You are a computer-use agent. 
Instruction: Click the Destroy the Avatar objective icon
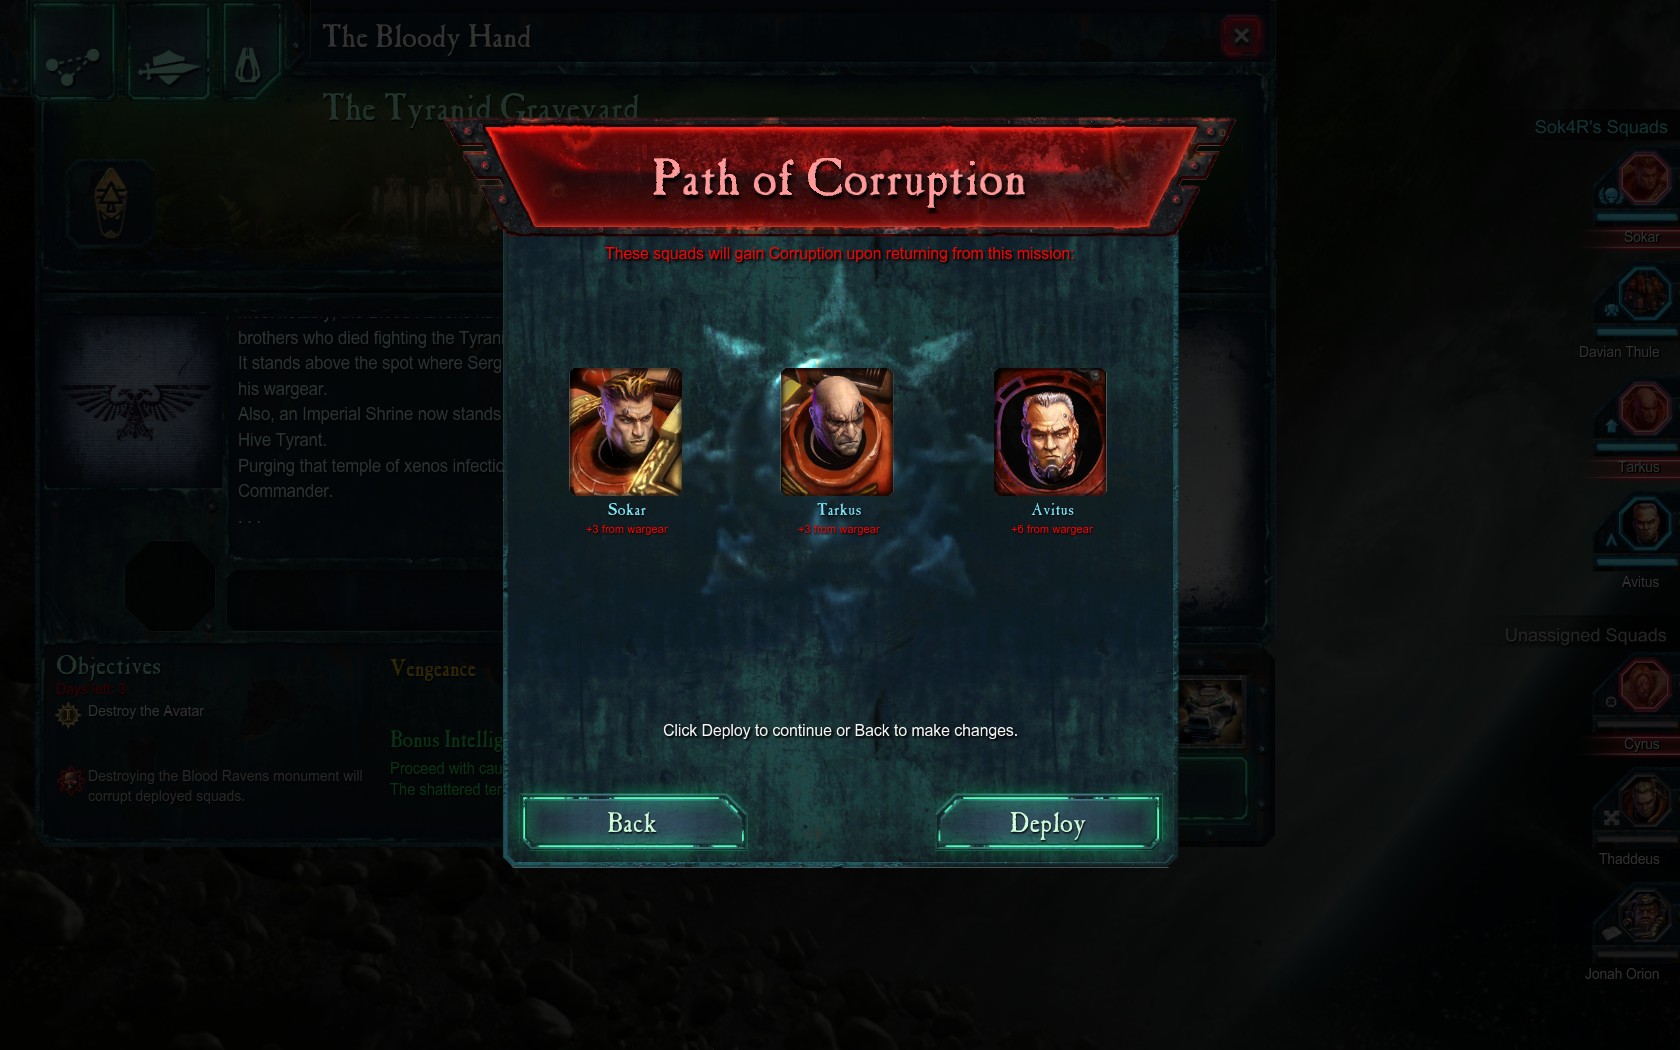[68, 713]
